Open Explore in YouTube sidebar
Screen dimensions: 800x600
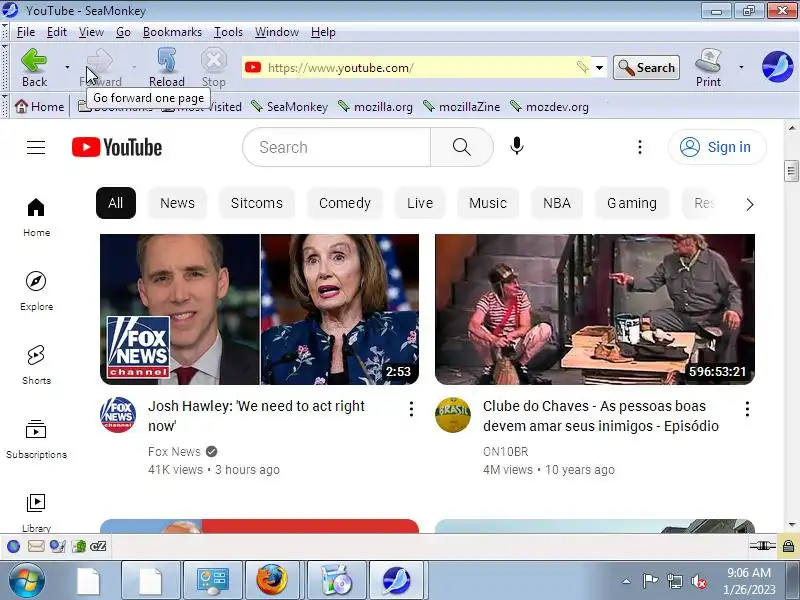click(36, 291)
